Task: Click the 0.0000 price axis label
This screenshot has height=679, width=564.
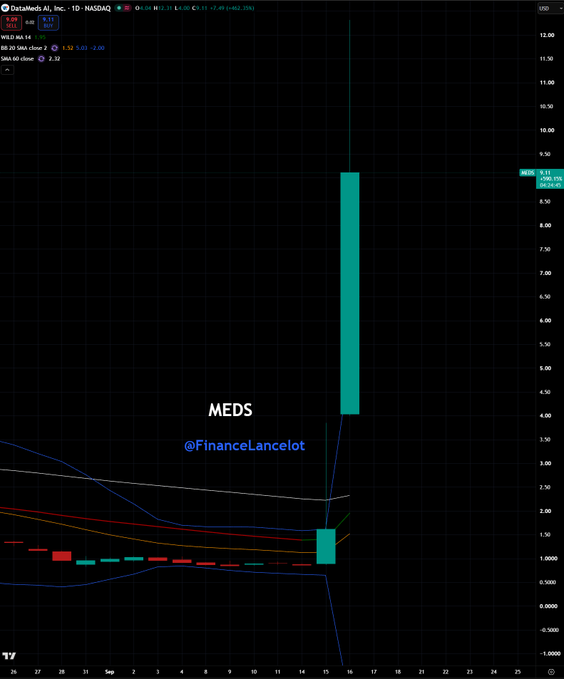Action: (548, 606)
